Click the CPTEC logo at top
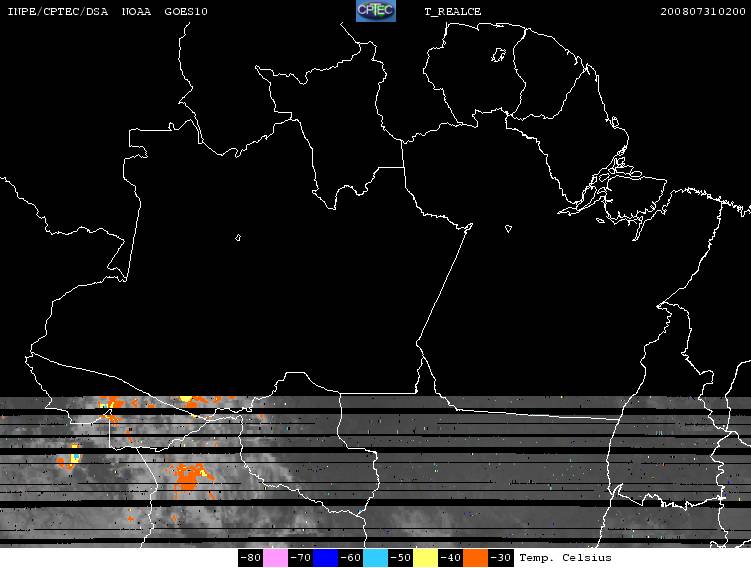Screen dimensions: 751x568 point(376,11)
